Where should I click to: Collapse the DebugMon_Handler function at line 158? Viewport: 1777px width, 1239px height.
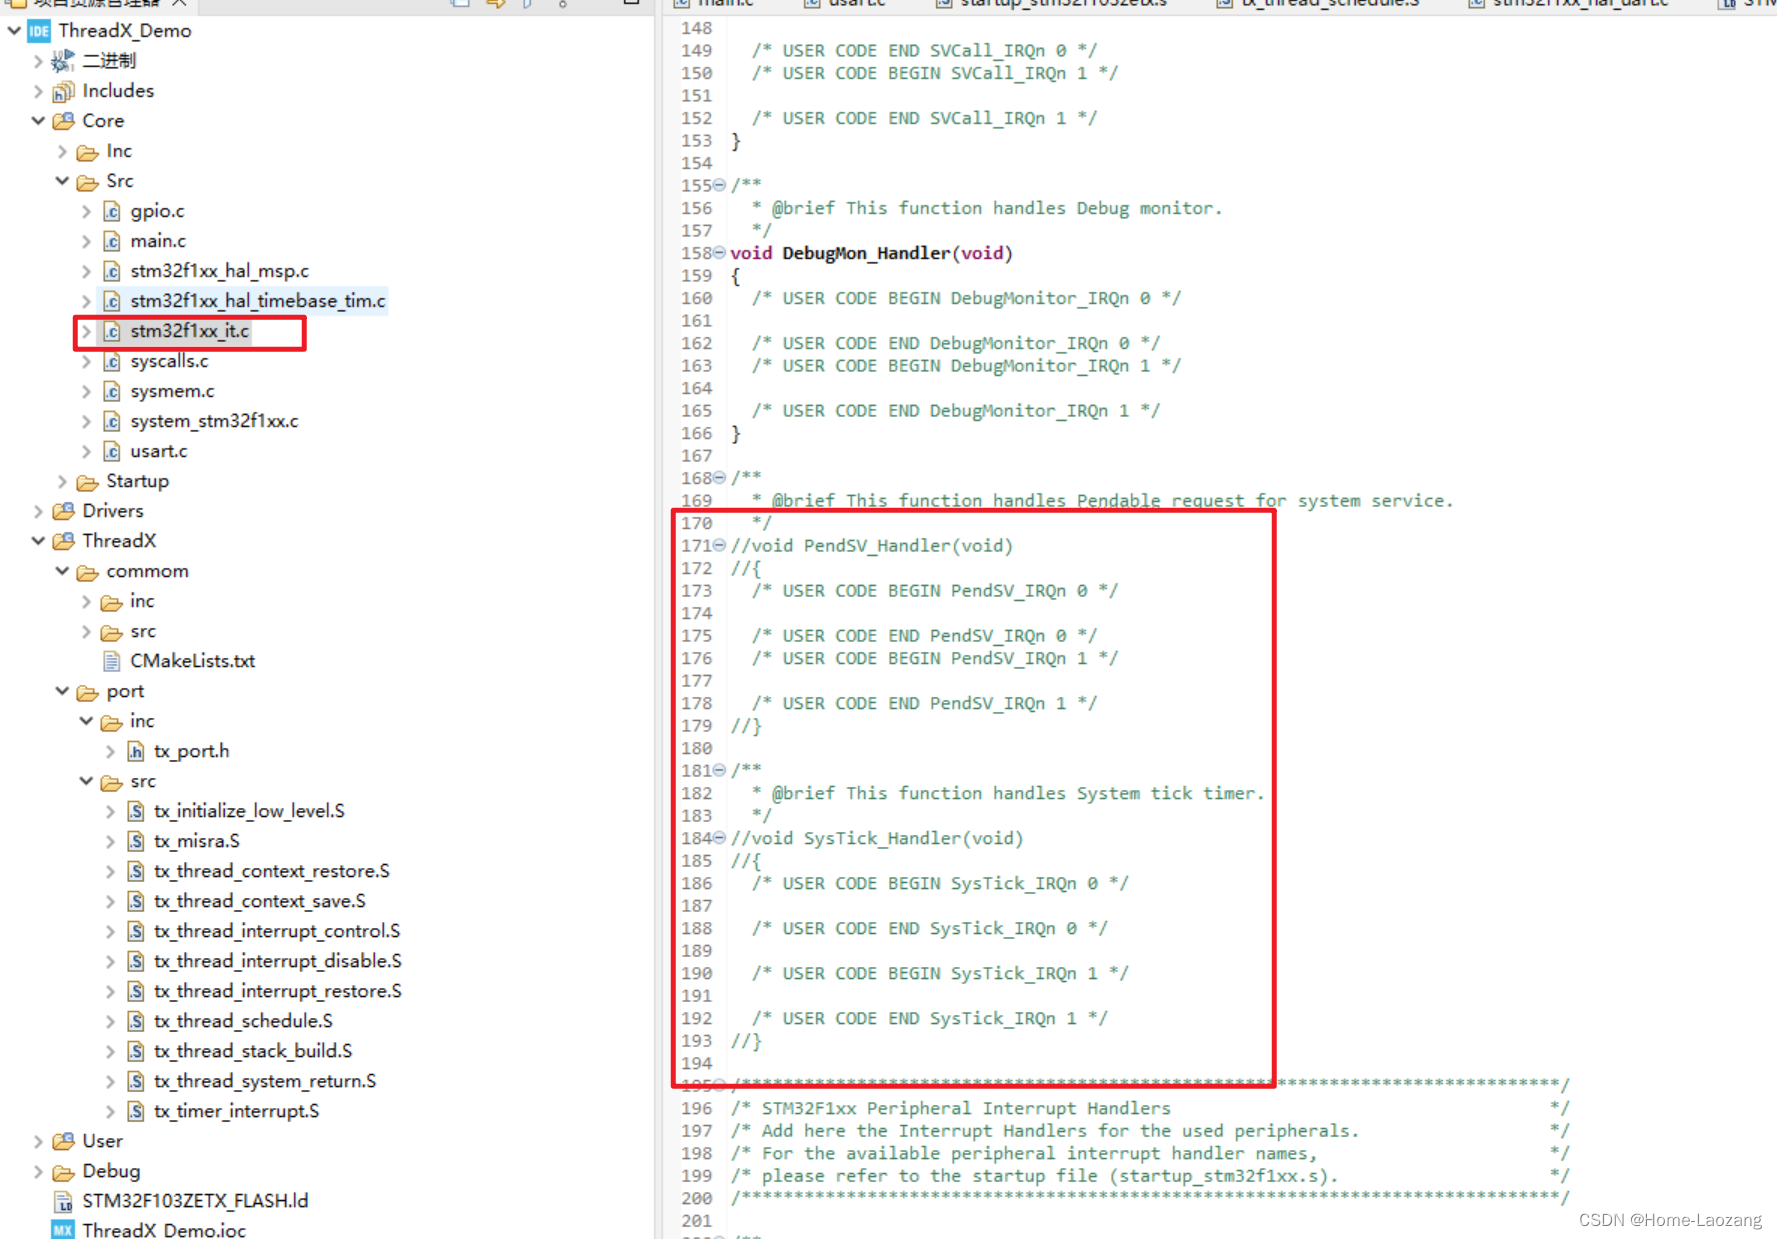[x=720, y=253]
